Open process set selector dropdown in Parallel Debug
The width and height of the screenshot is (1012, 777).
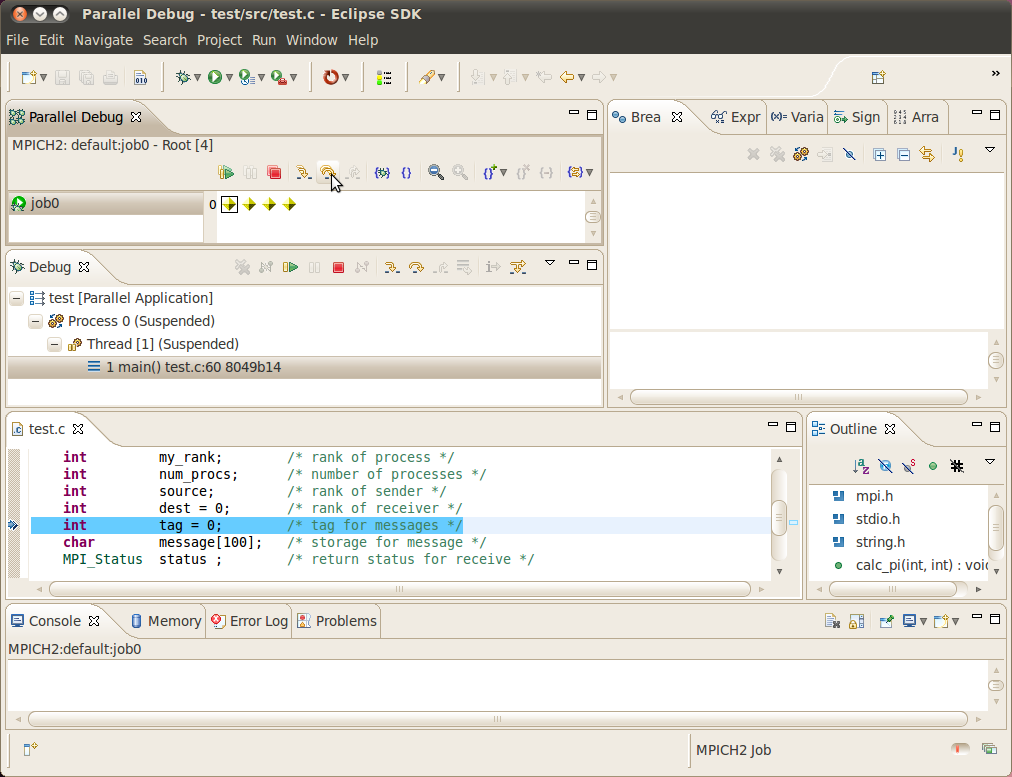[589, 173]
